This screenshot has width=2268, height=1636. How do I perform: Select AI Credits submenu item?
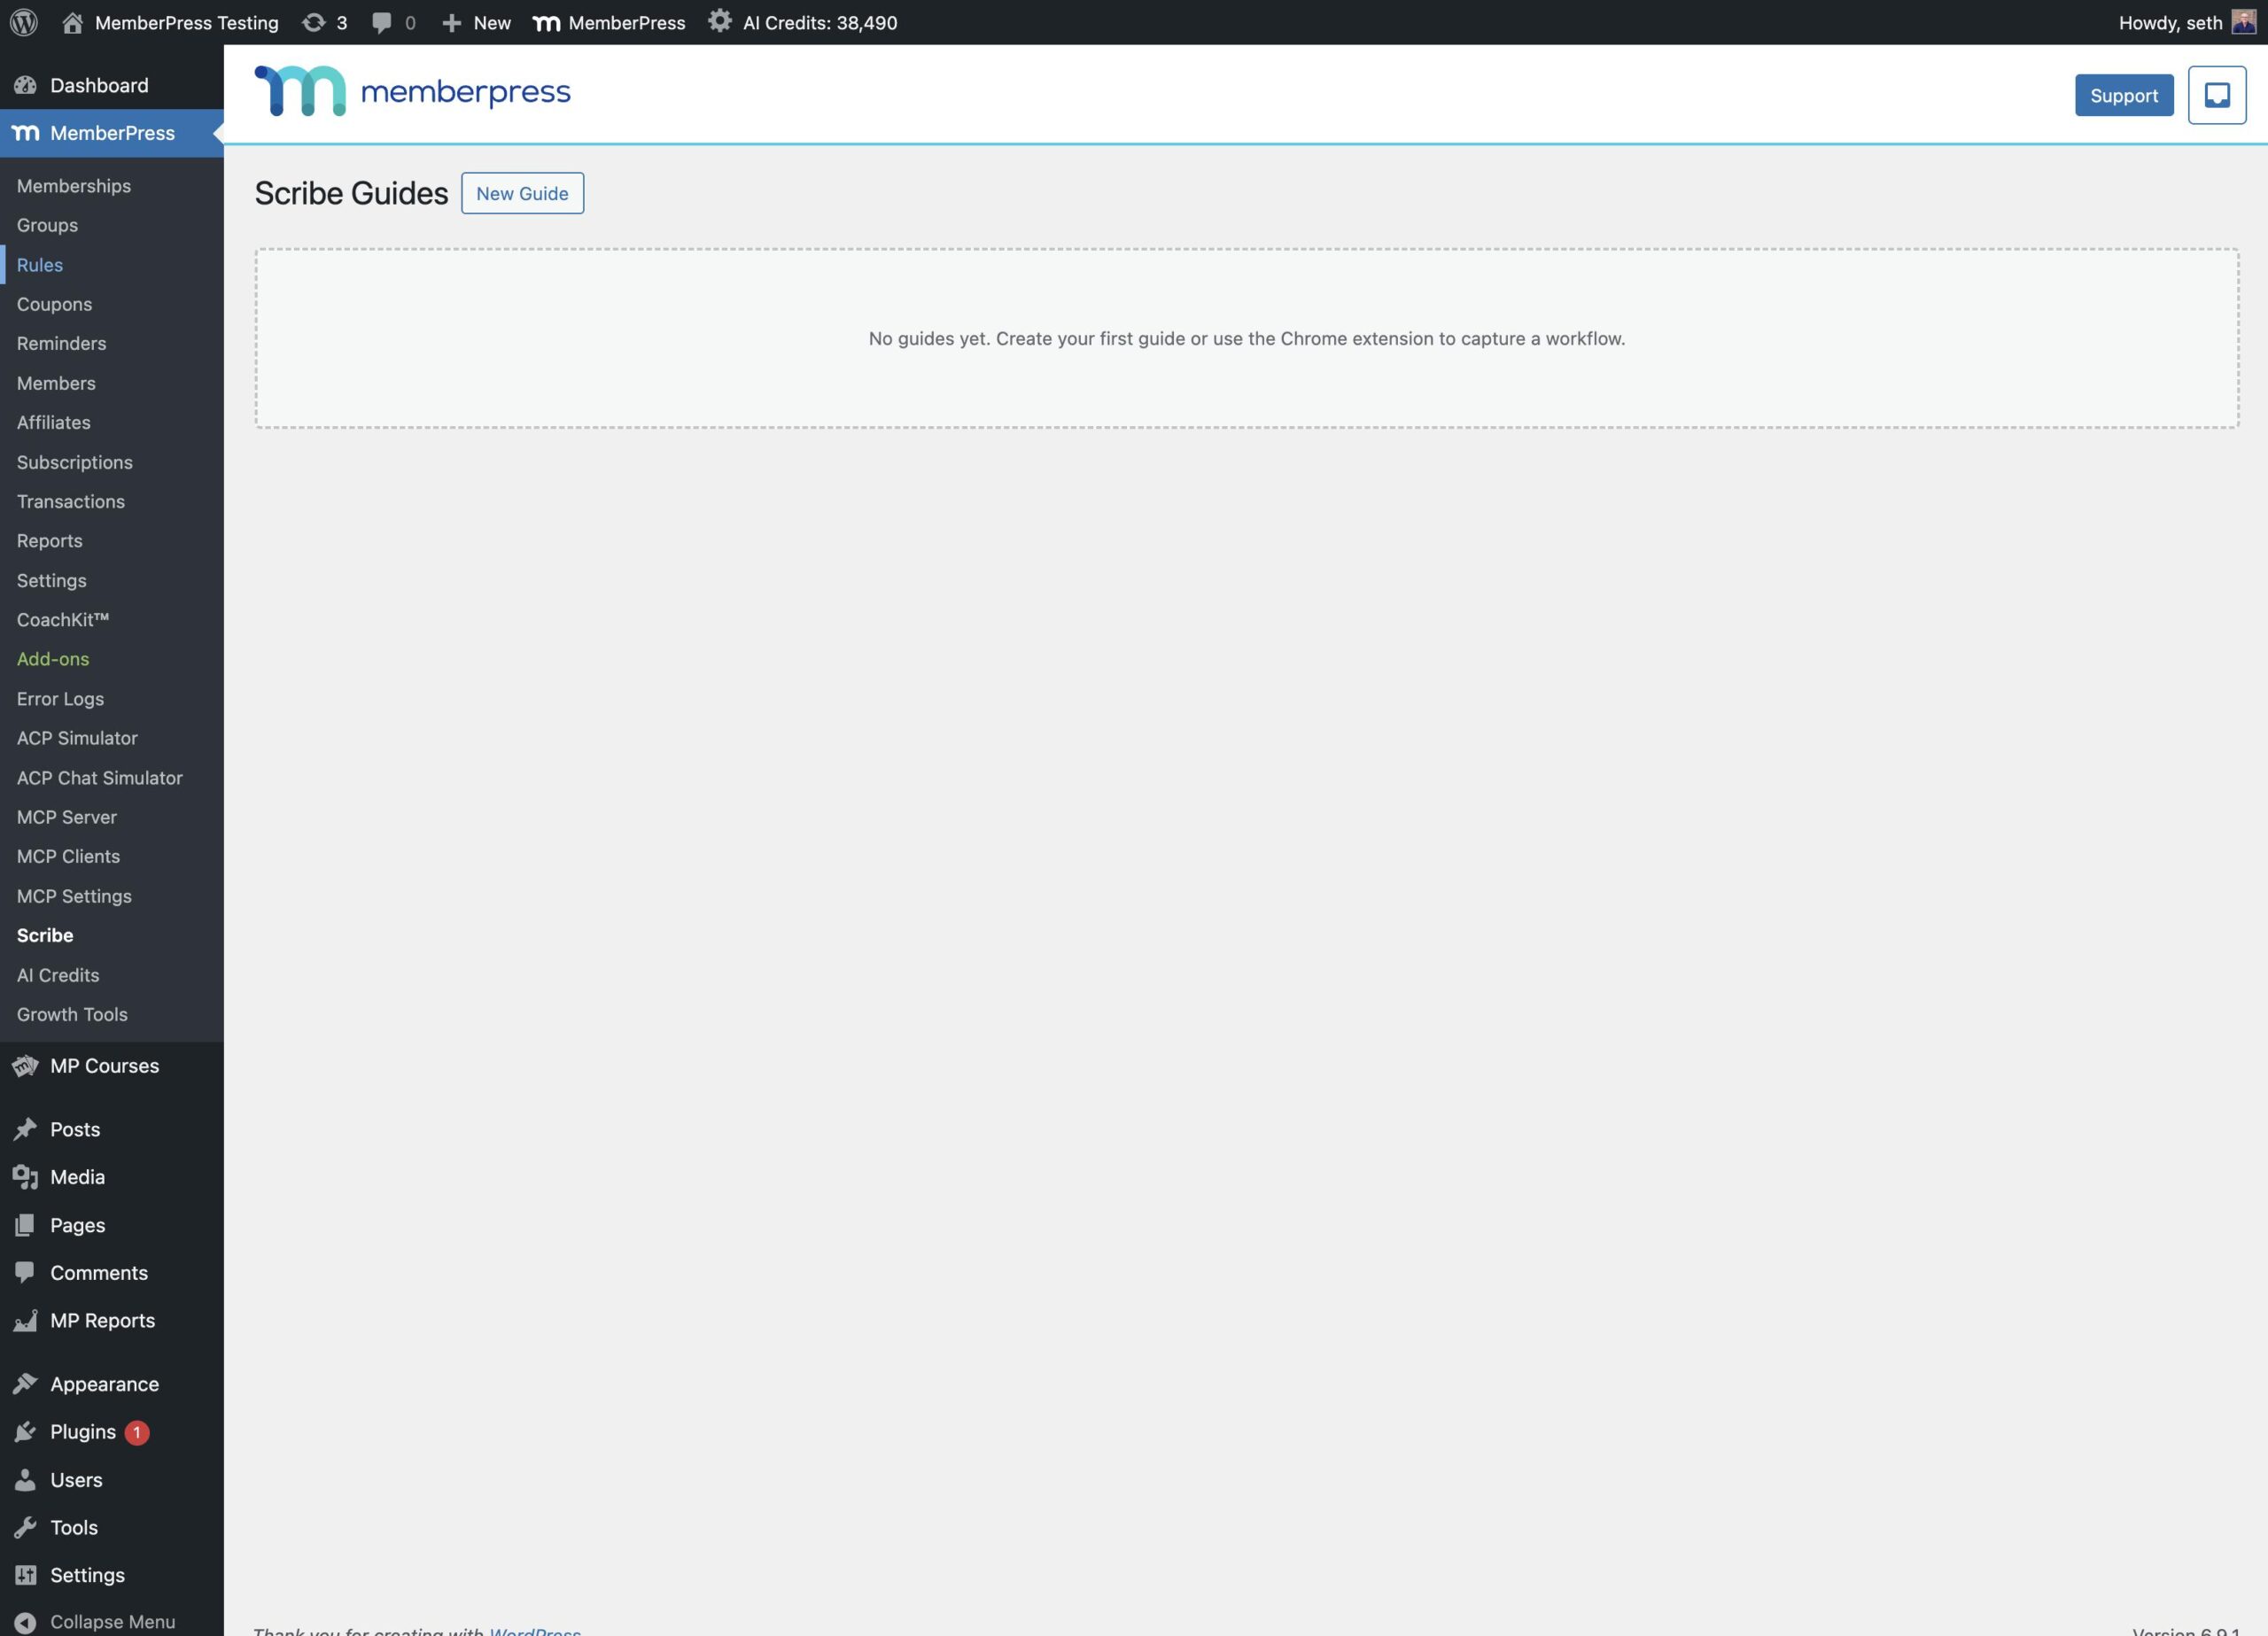click(58, 975)
